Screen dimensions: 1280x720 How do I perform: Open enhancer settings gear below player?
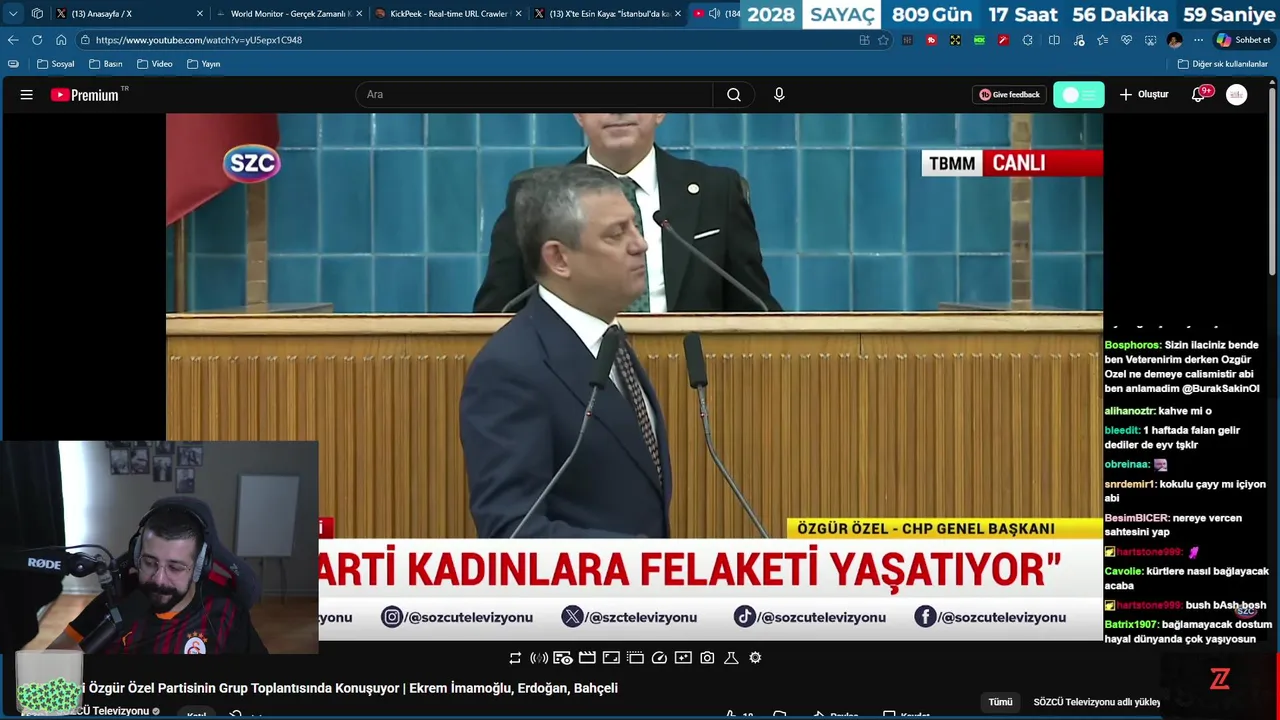pyautogui.click(x=755, y=658)
